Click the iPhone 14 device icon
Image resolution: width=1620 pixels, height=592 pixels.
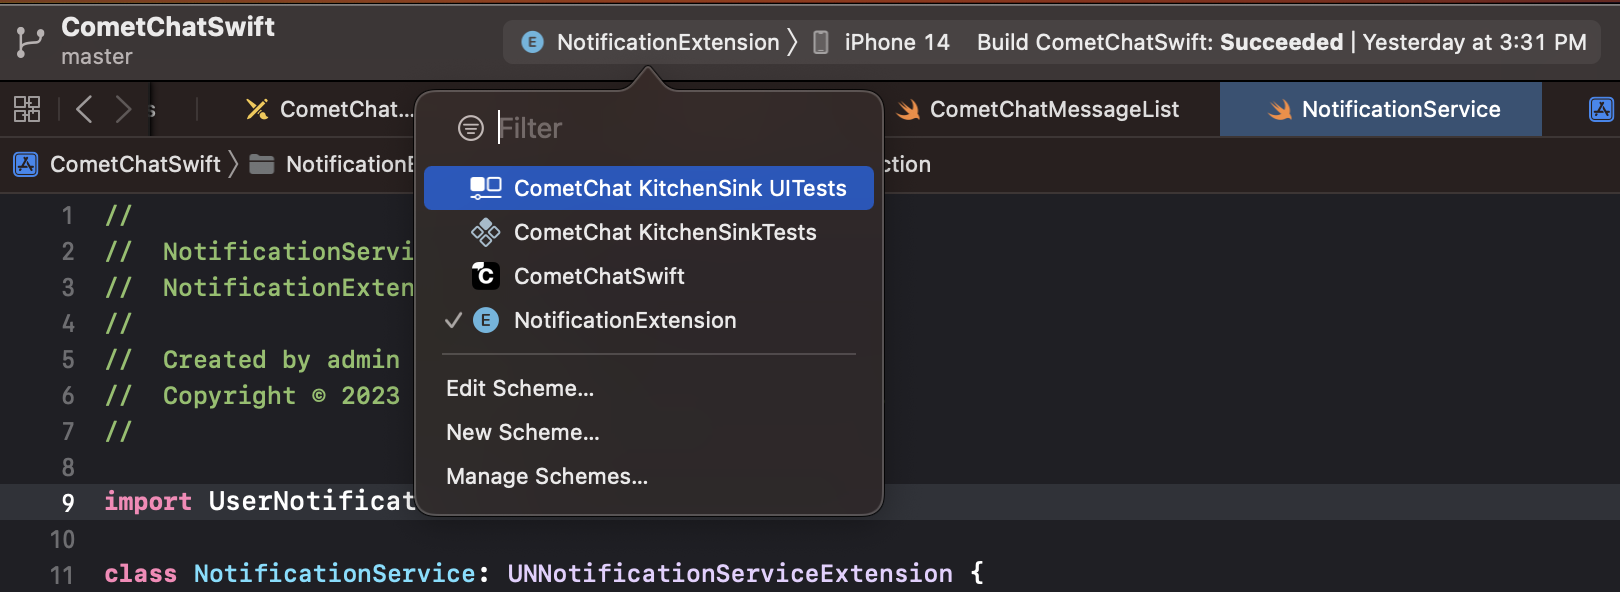pyautogui.click(x=820, y=42)
